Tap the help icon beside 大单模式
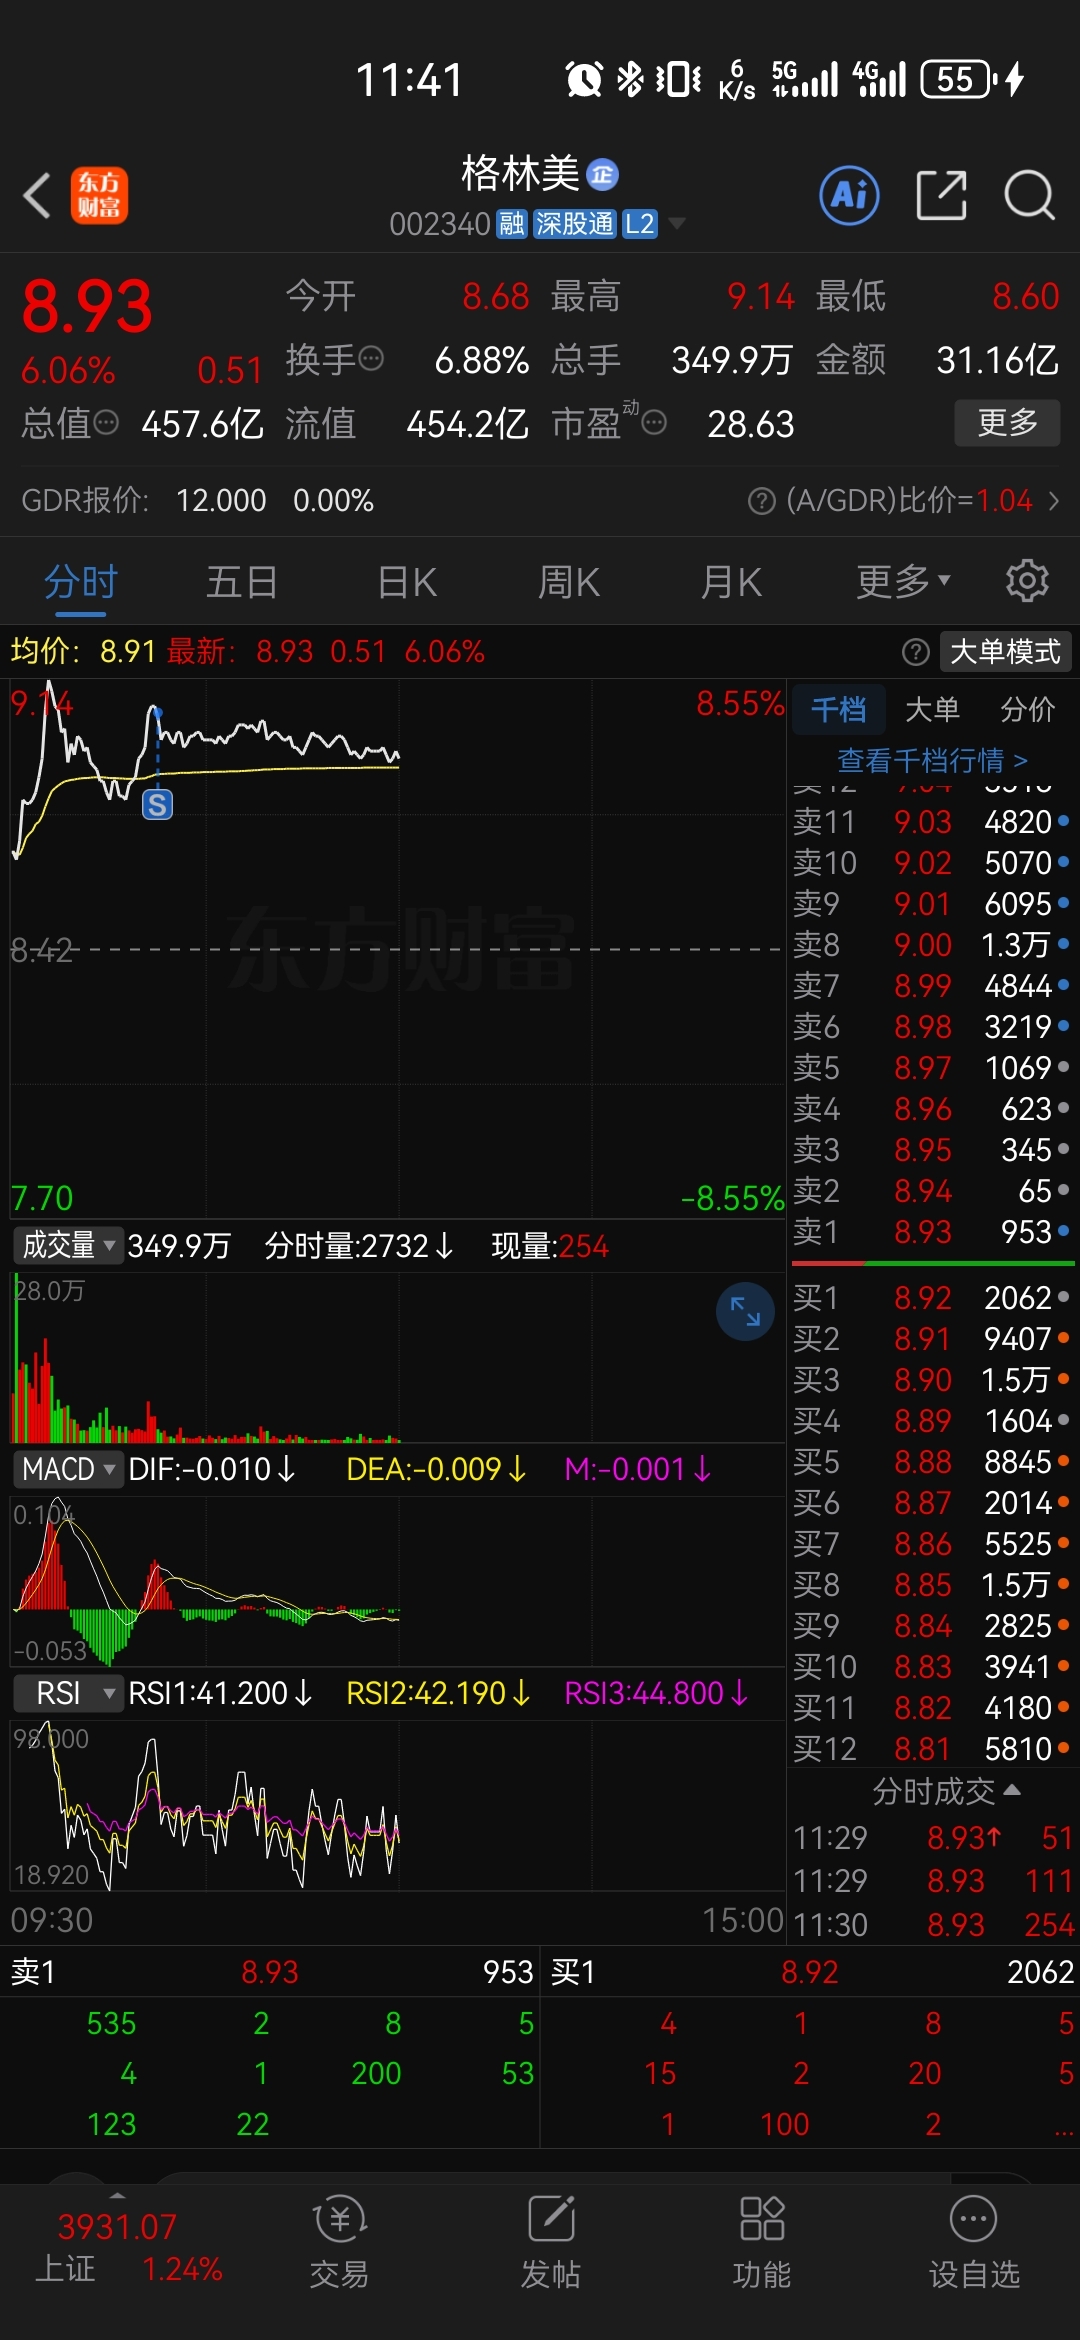1080x2340 pixels. coord(915,652)
